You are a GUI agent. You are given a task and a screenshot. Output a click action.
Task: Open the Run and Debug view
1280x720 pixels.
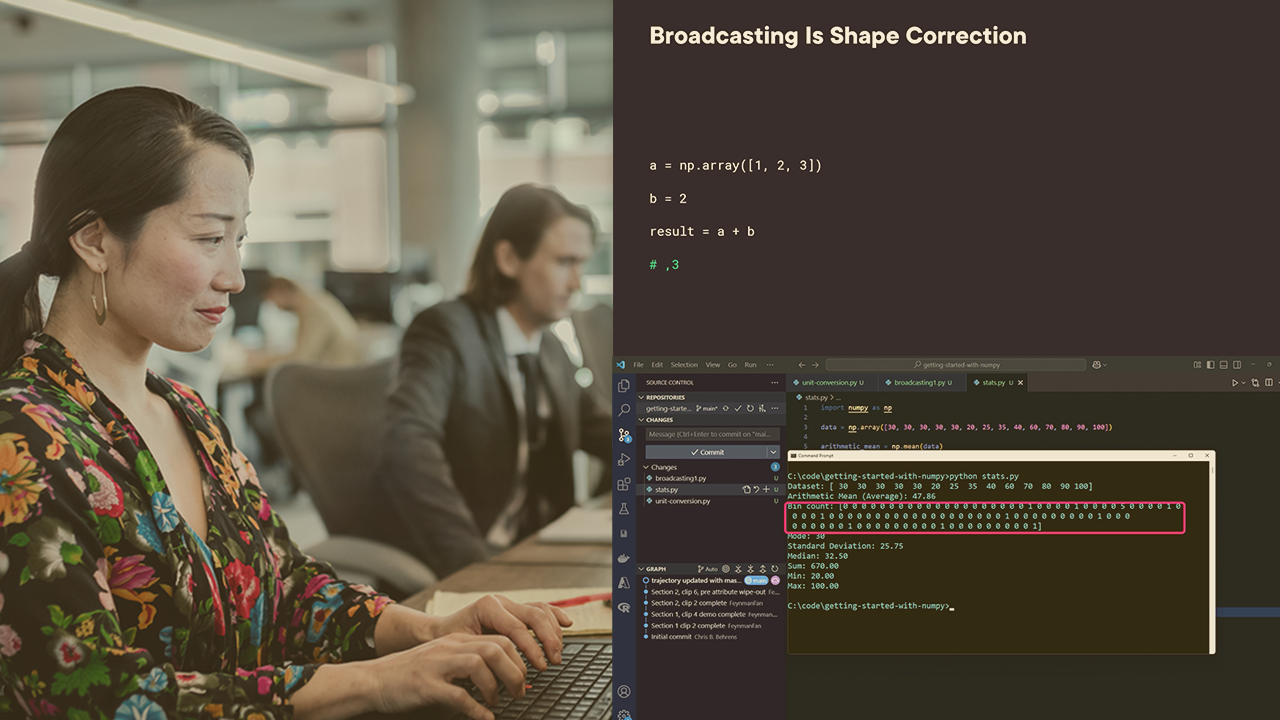click(624, 460)
